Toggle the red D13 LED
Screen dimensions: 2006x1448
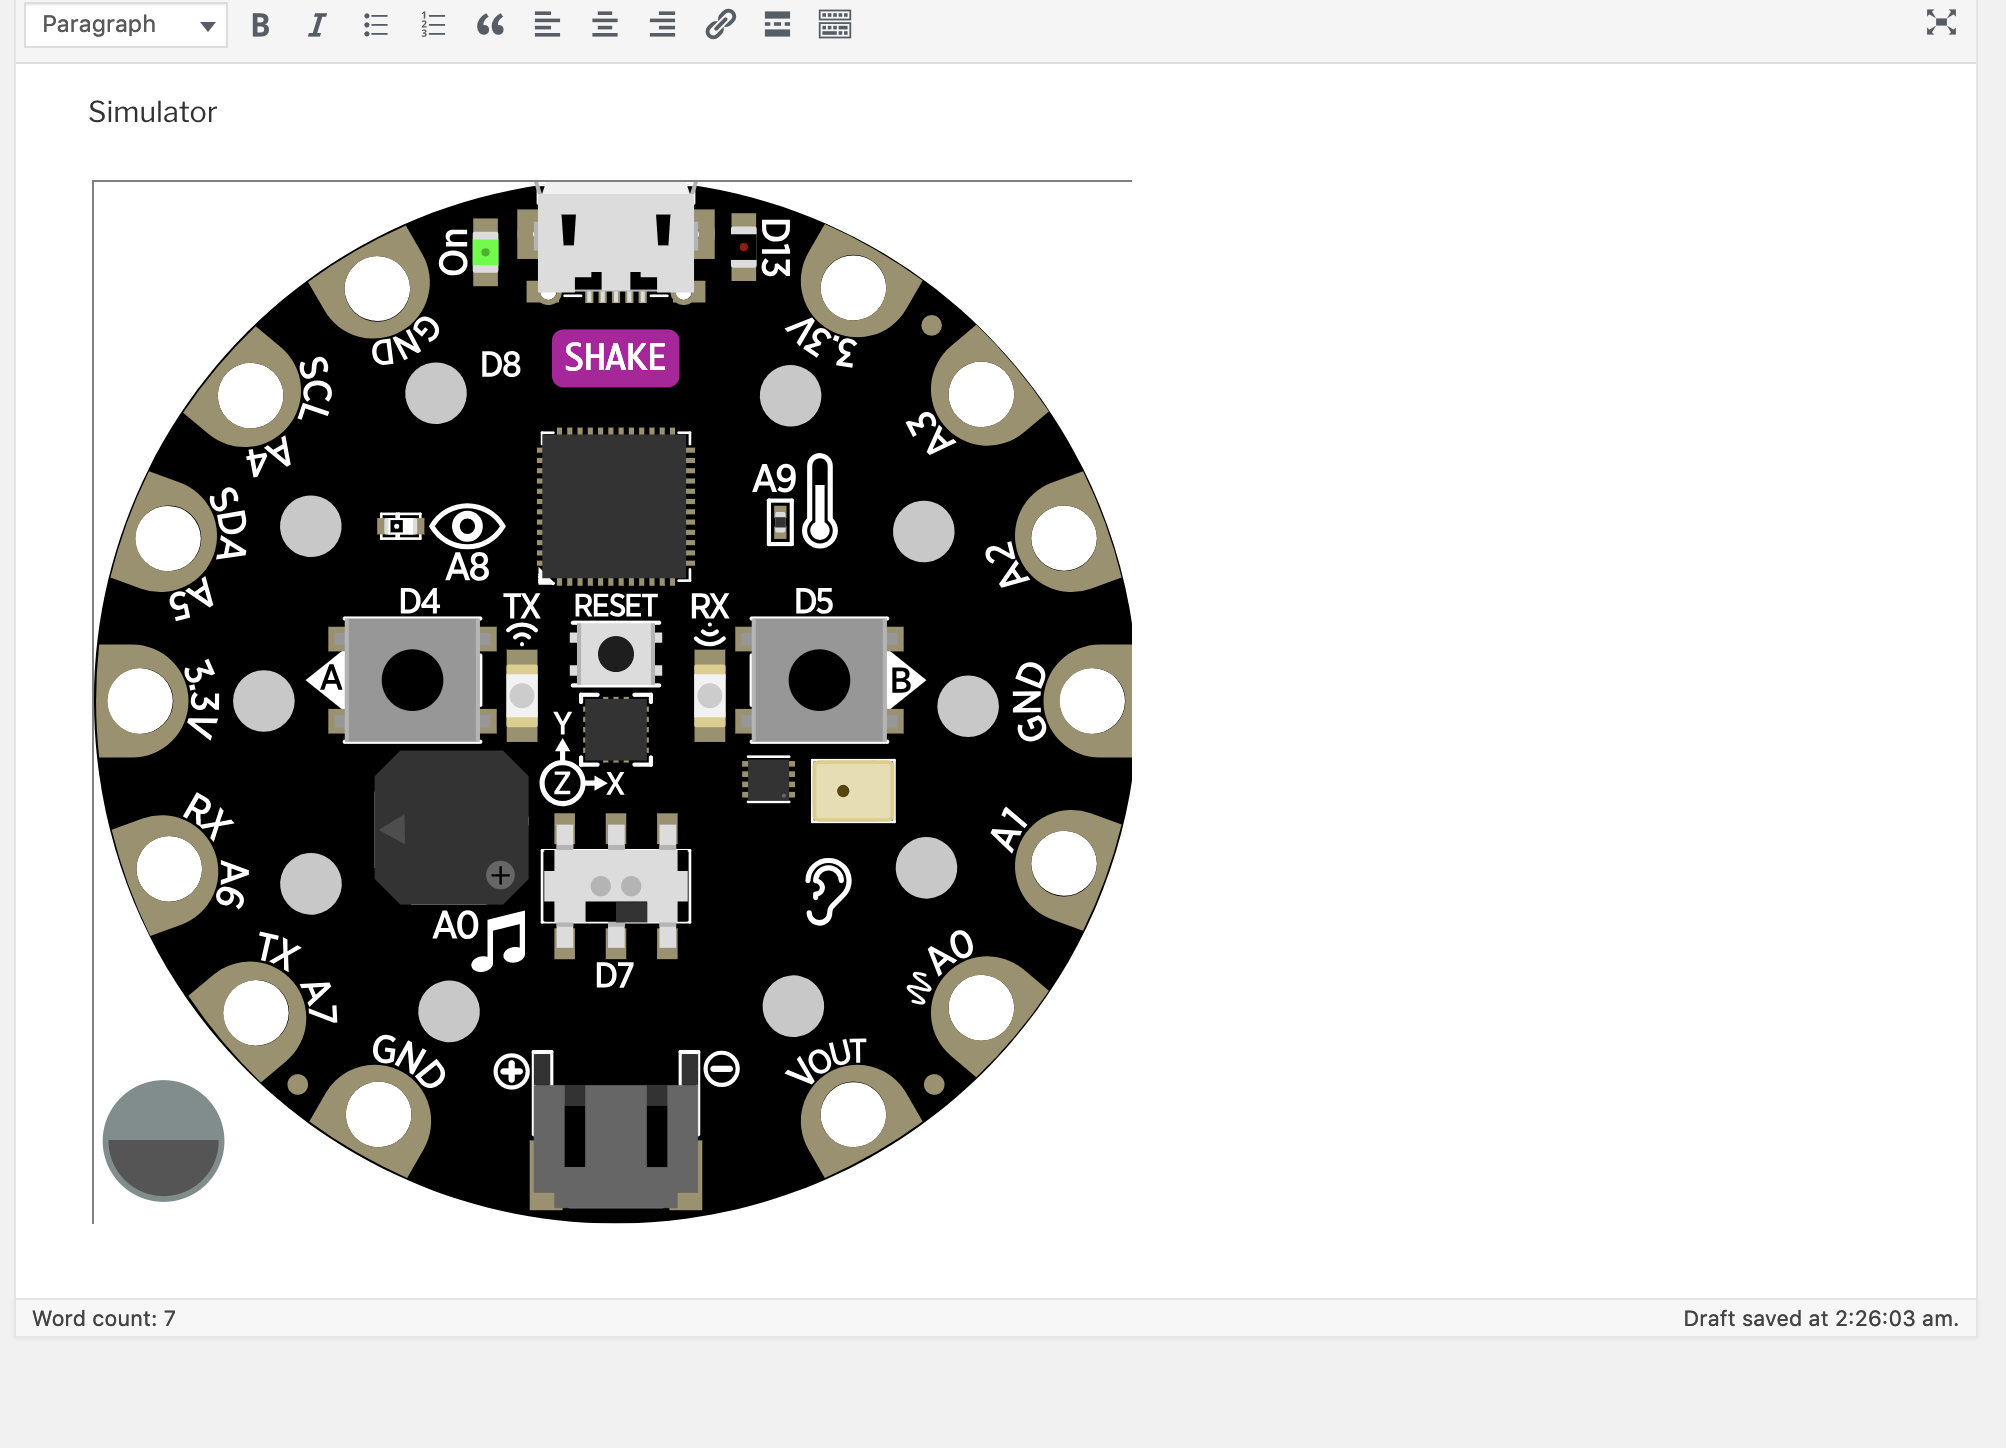[x=744, y=245]
